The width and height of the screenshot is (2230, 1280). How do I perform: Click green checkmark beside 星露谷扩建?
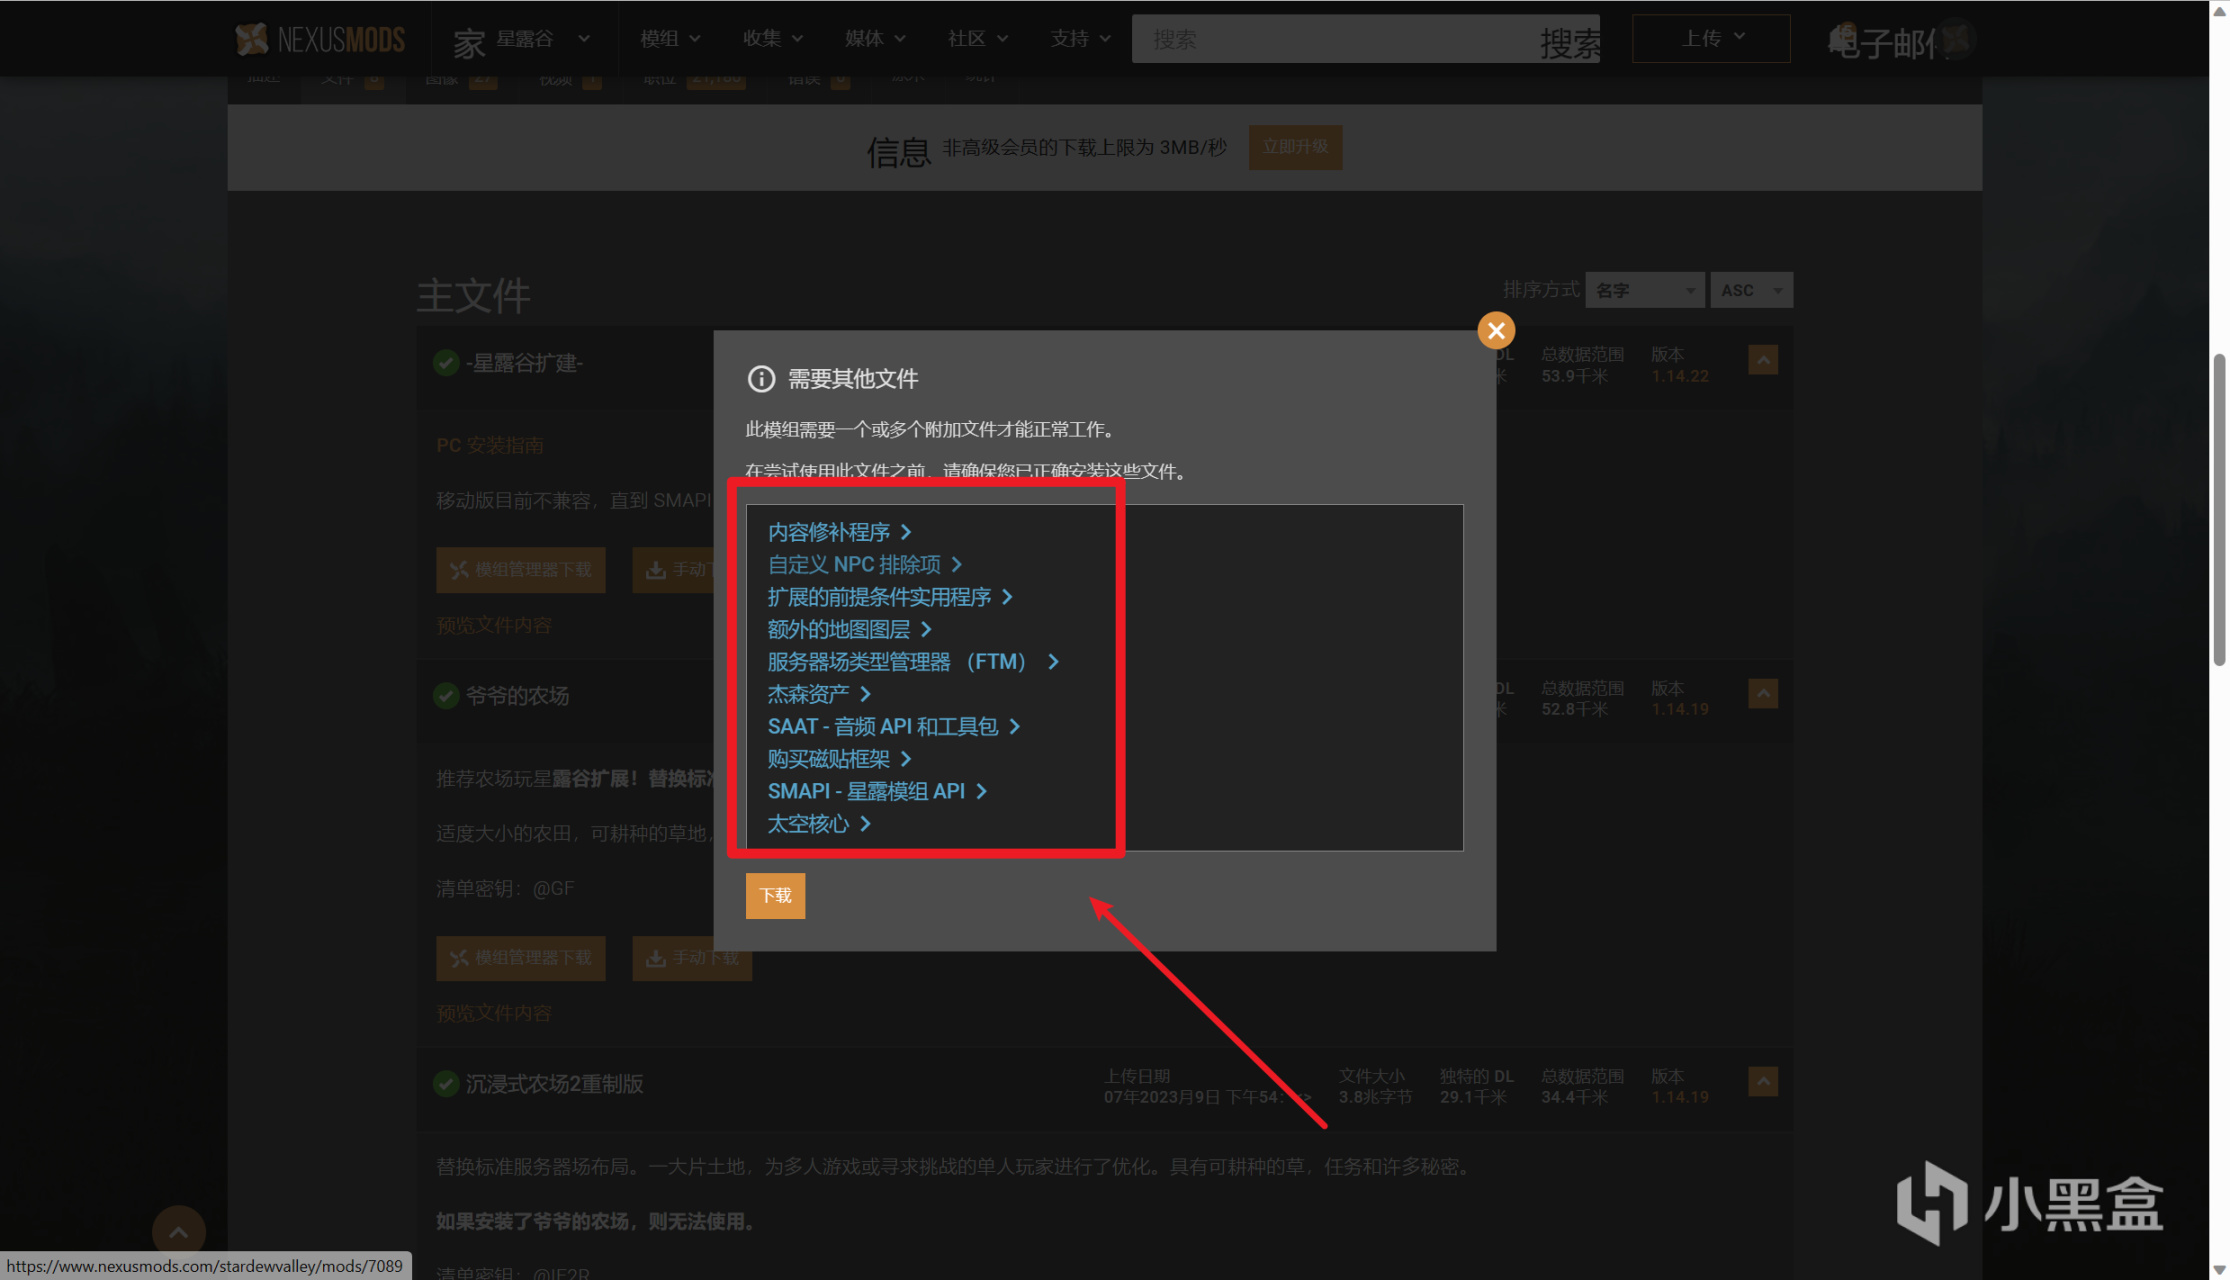[446, 363]
